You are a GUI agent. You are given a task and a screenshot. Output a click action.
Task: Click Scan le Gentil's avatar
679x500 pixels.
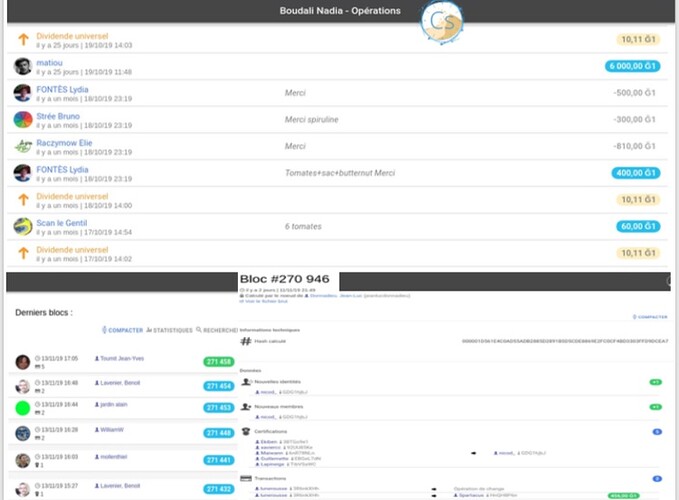coord(23,226)
